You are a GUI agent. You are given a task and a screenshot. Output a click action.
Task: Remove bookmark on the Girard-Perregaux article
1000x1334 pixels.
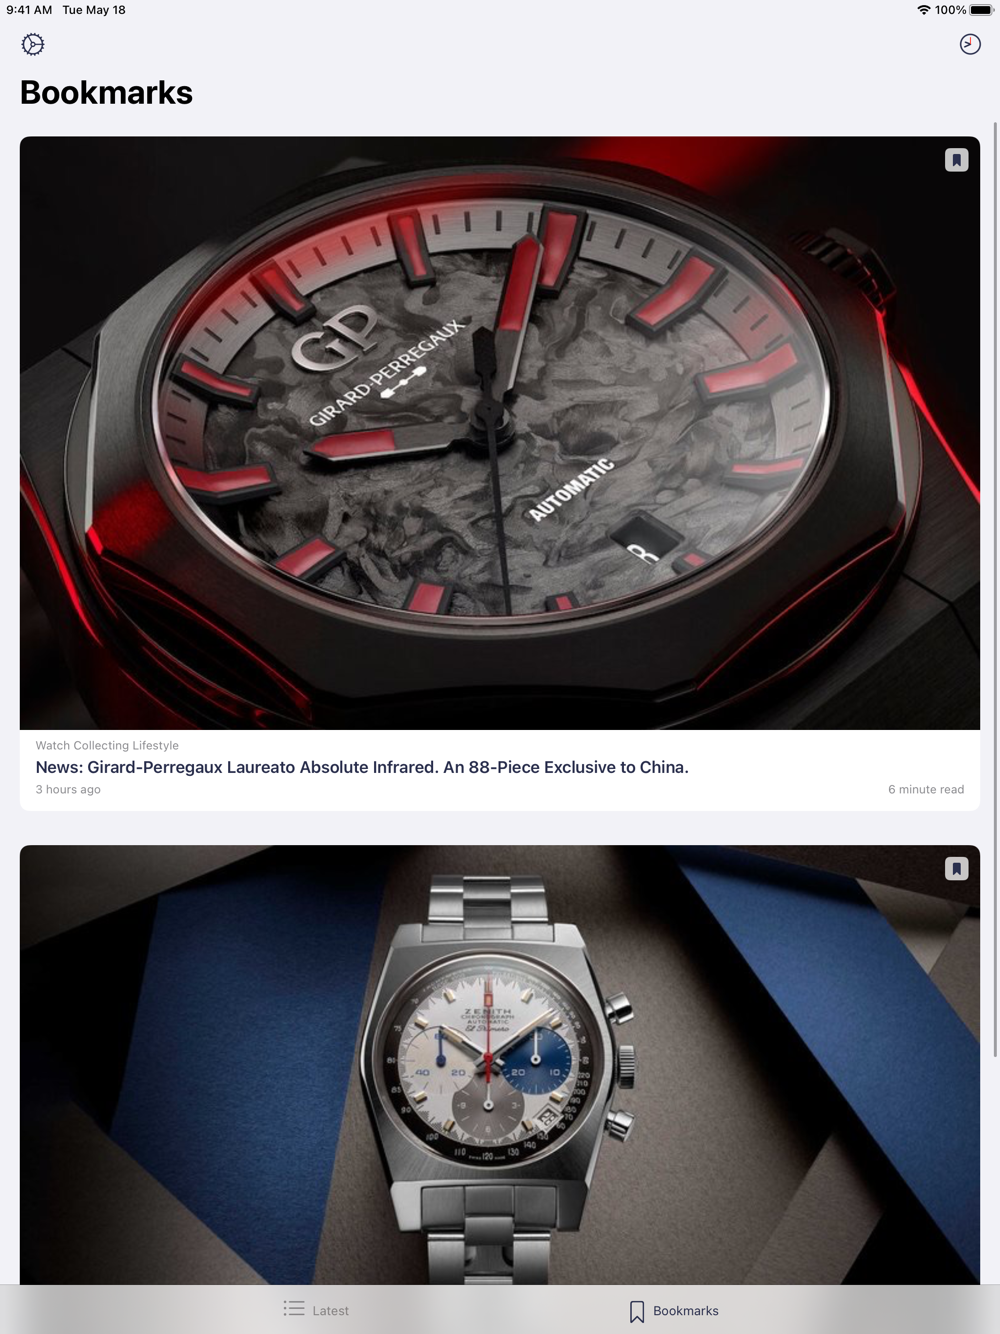click(956, 160)
